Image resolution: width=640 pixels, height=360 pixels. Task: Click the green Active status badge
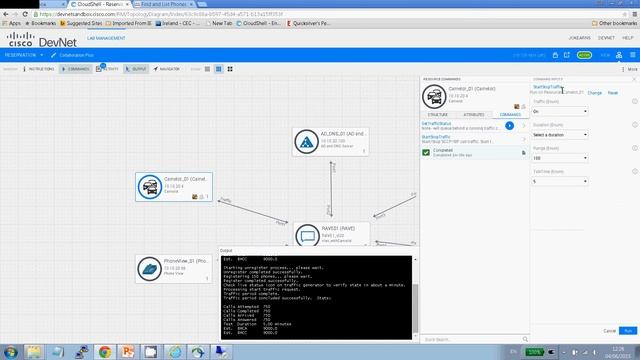(584, 55)
